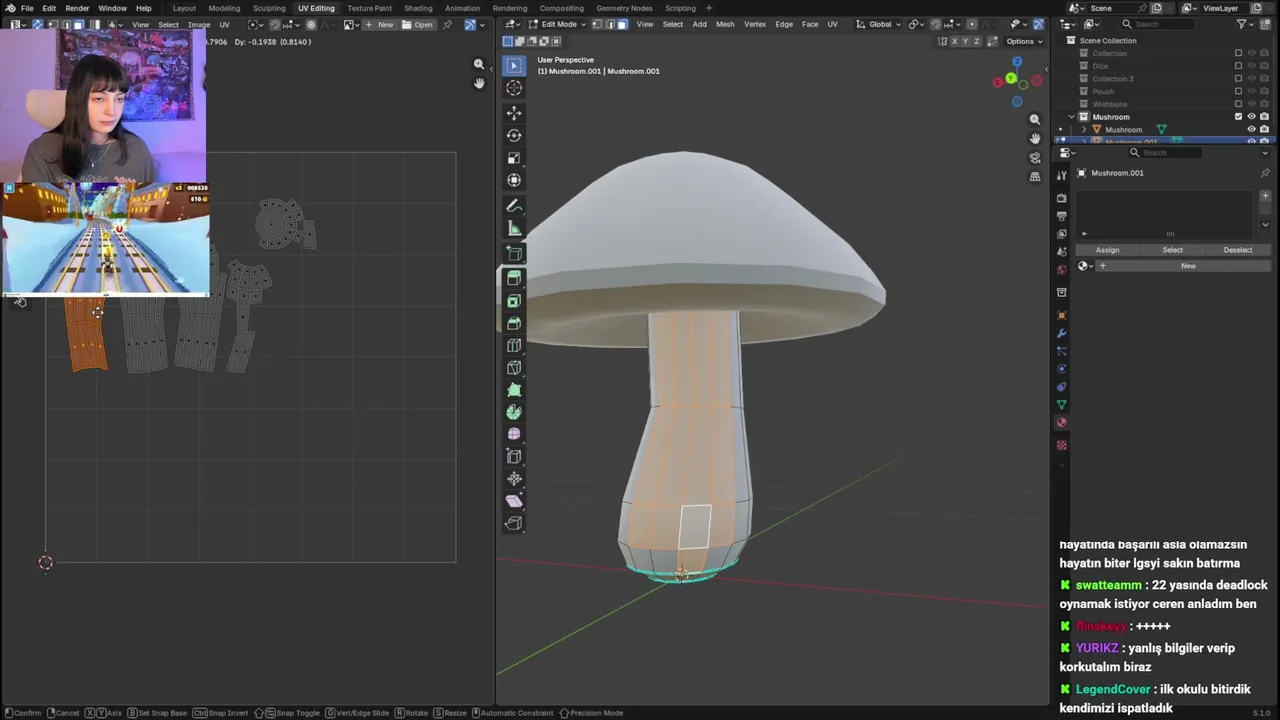
Task: Click the pan hand icon in 3D viewport
Action: click(x=1035, y=138)
